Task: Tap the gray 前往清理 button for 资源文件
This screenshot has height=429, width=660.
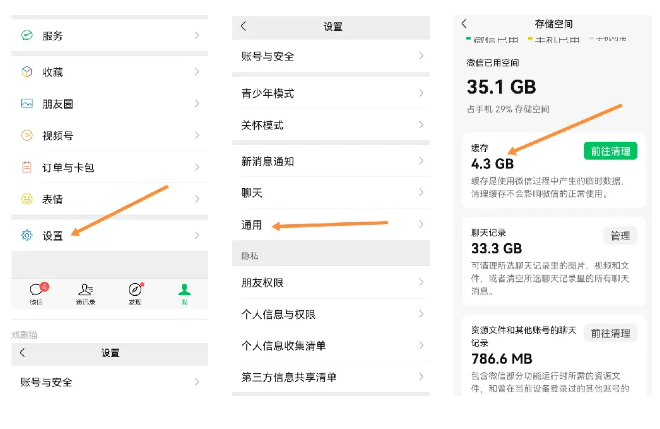Action: pyautogui.click(x=610, y=333)
